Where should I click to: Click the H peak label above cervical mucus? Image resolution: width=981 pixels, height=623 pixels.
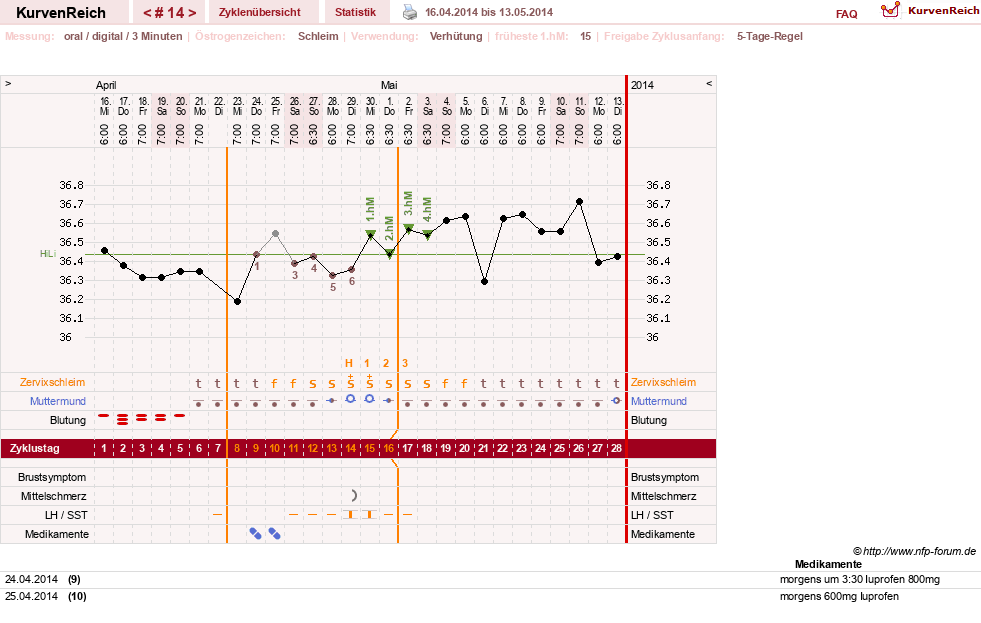coord(349,363)
